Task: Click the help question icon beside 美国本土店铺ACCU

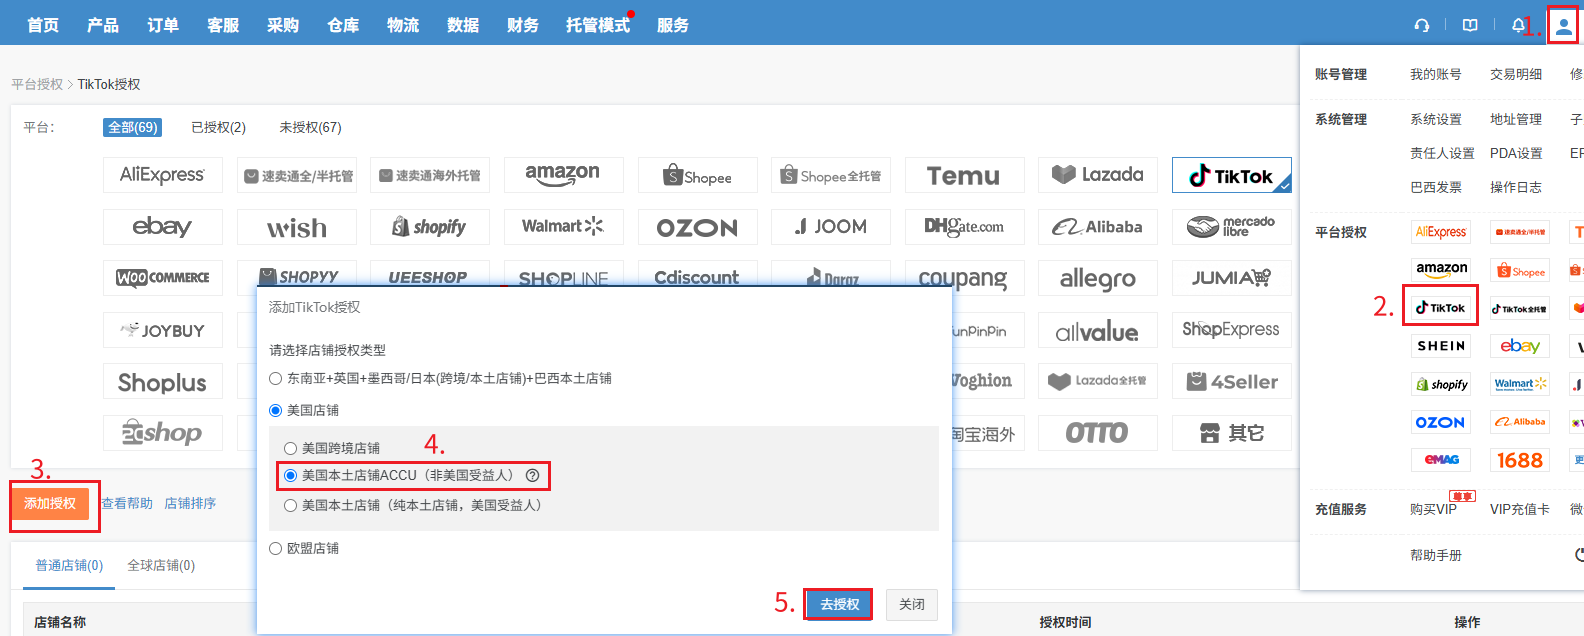Action: [x=533, y=476]
